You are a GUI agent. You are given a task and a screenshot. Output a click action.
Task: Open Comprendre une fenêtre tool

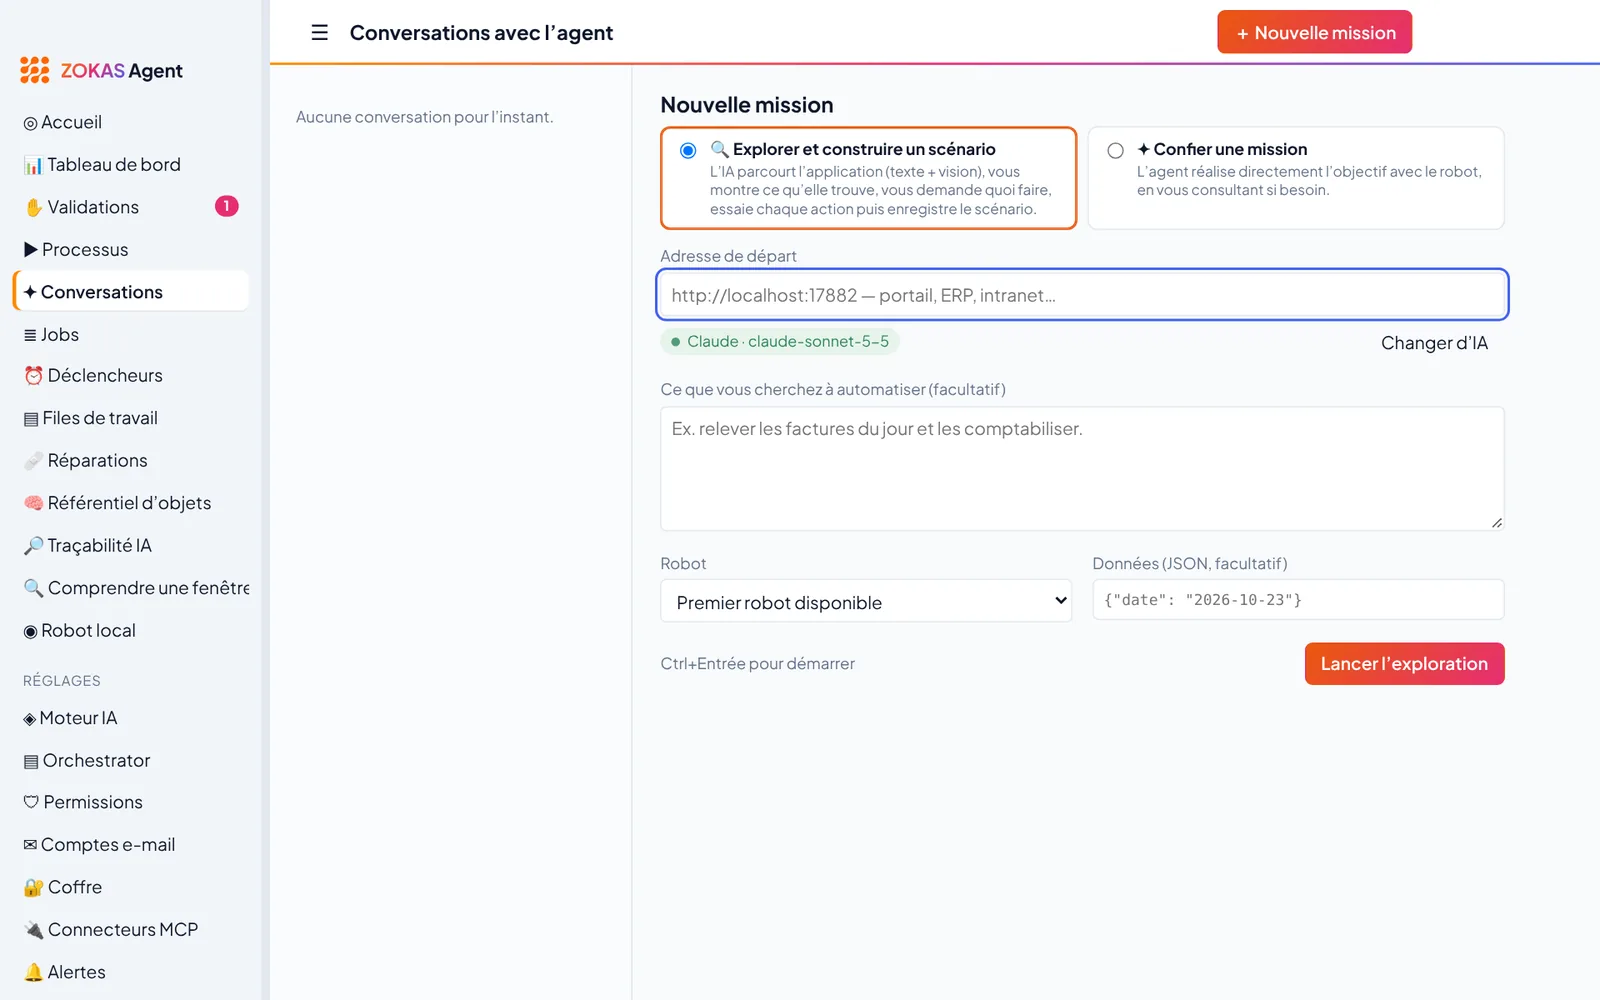point(131,588)
